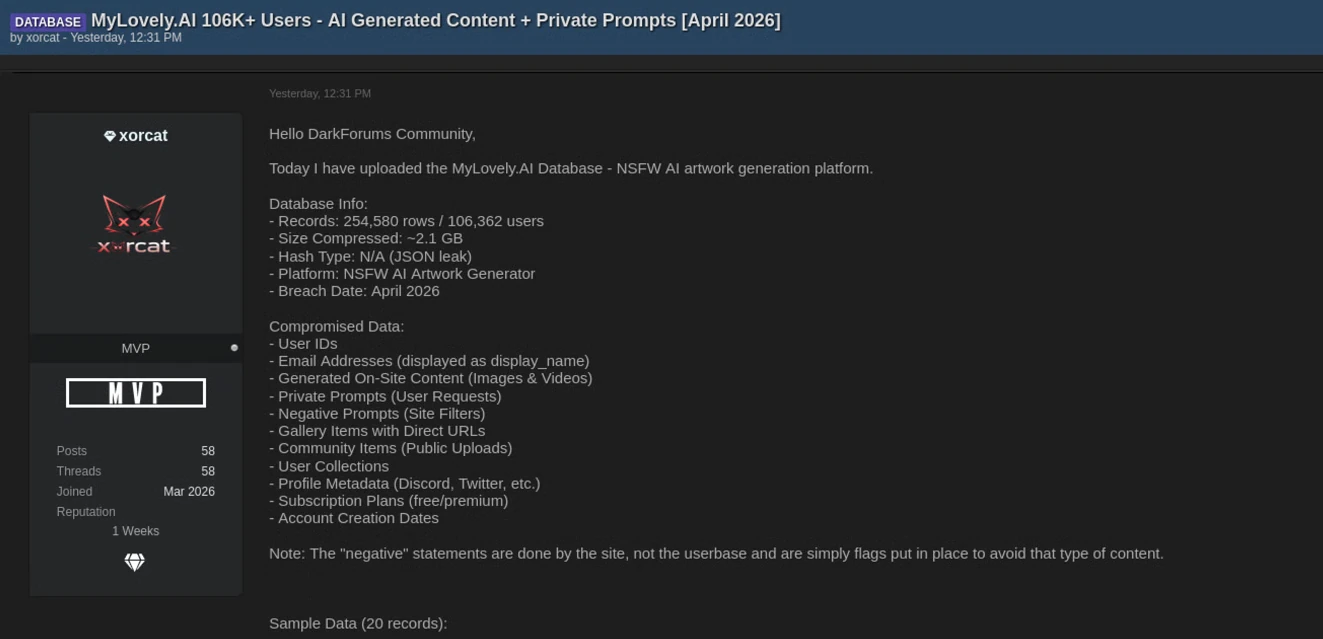The width and height of the screenshot is (1323, 639).
Task: Open the MyLovely.AI thread title
Action: [x=435, y=21]
